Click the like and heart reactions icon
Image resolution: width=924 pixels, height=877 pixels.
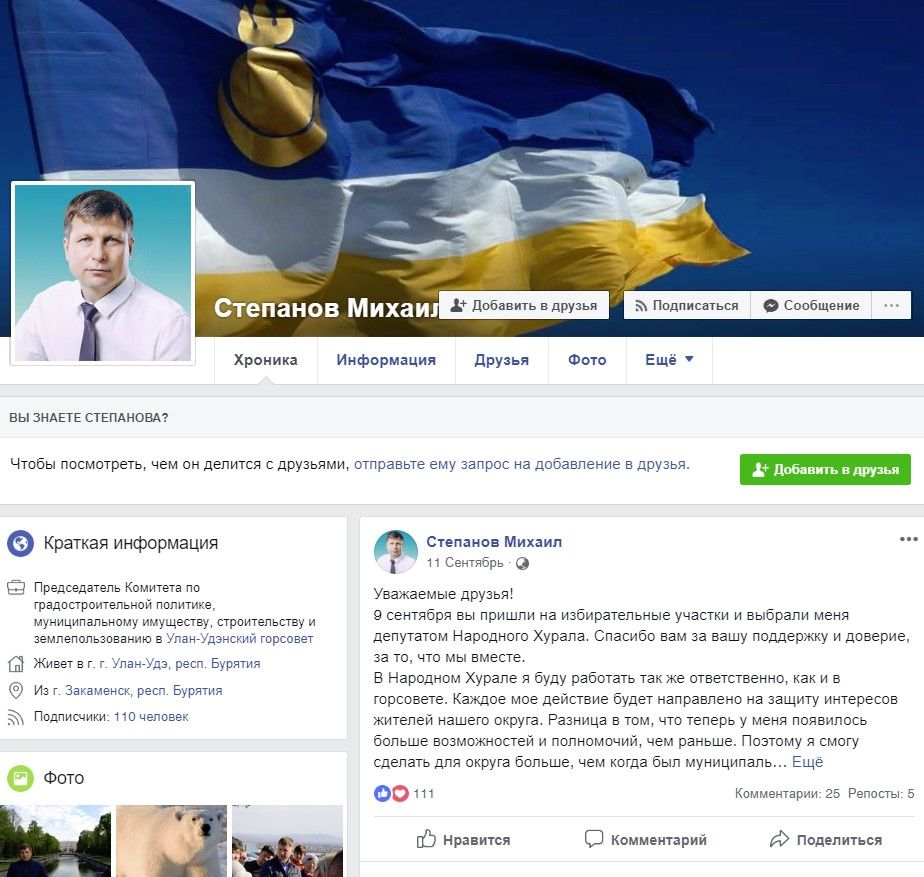391,793
